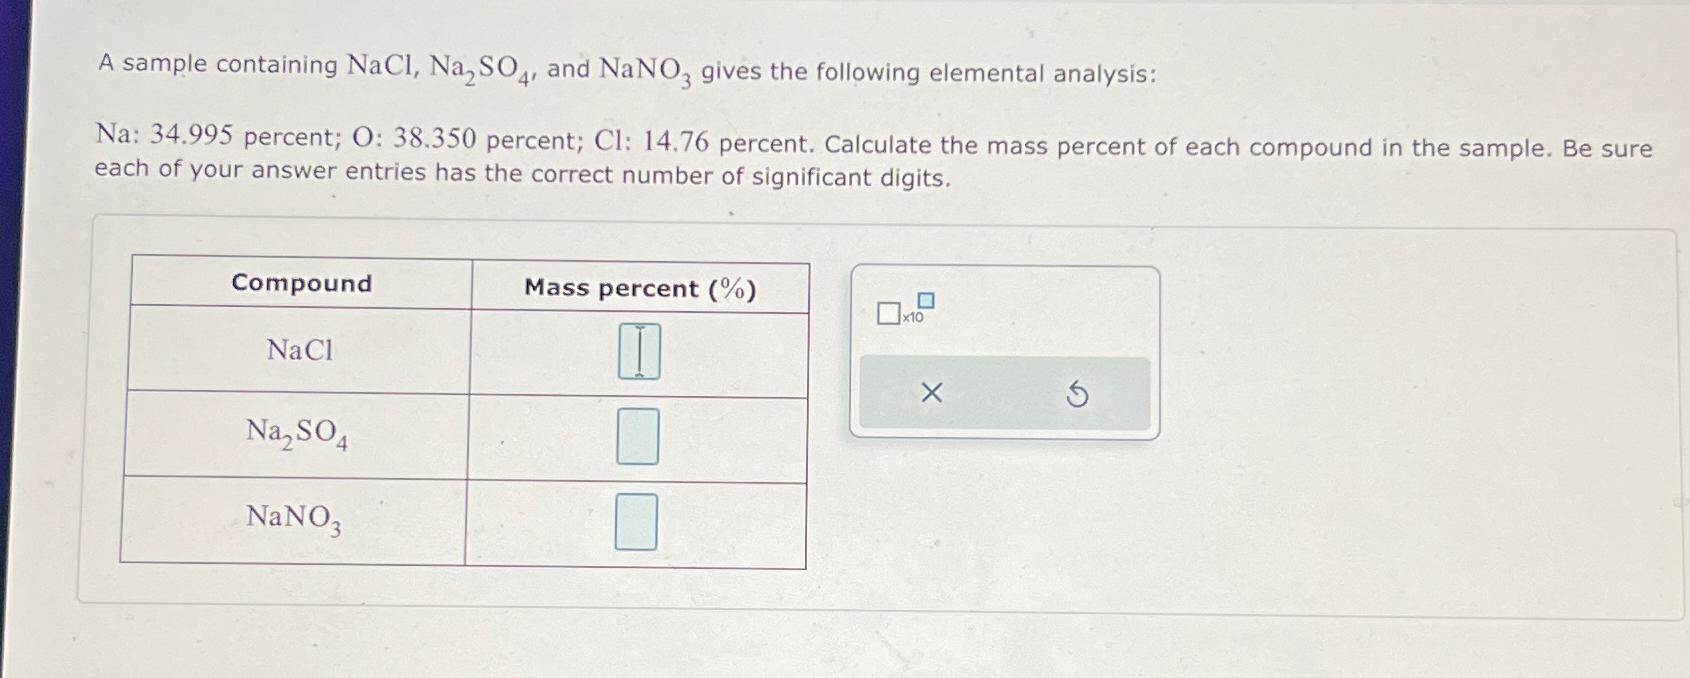Click the empty checkbox-style base entry square
The height and width of the screenshot is (678, 1690).
pyautogui.click(x=888, y=314)
